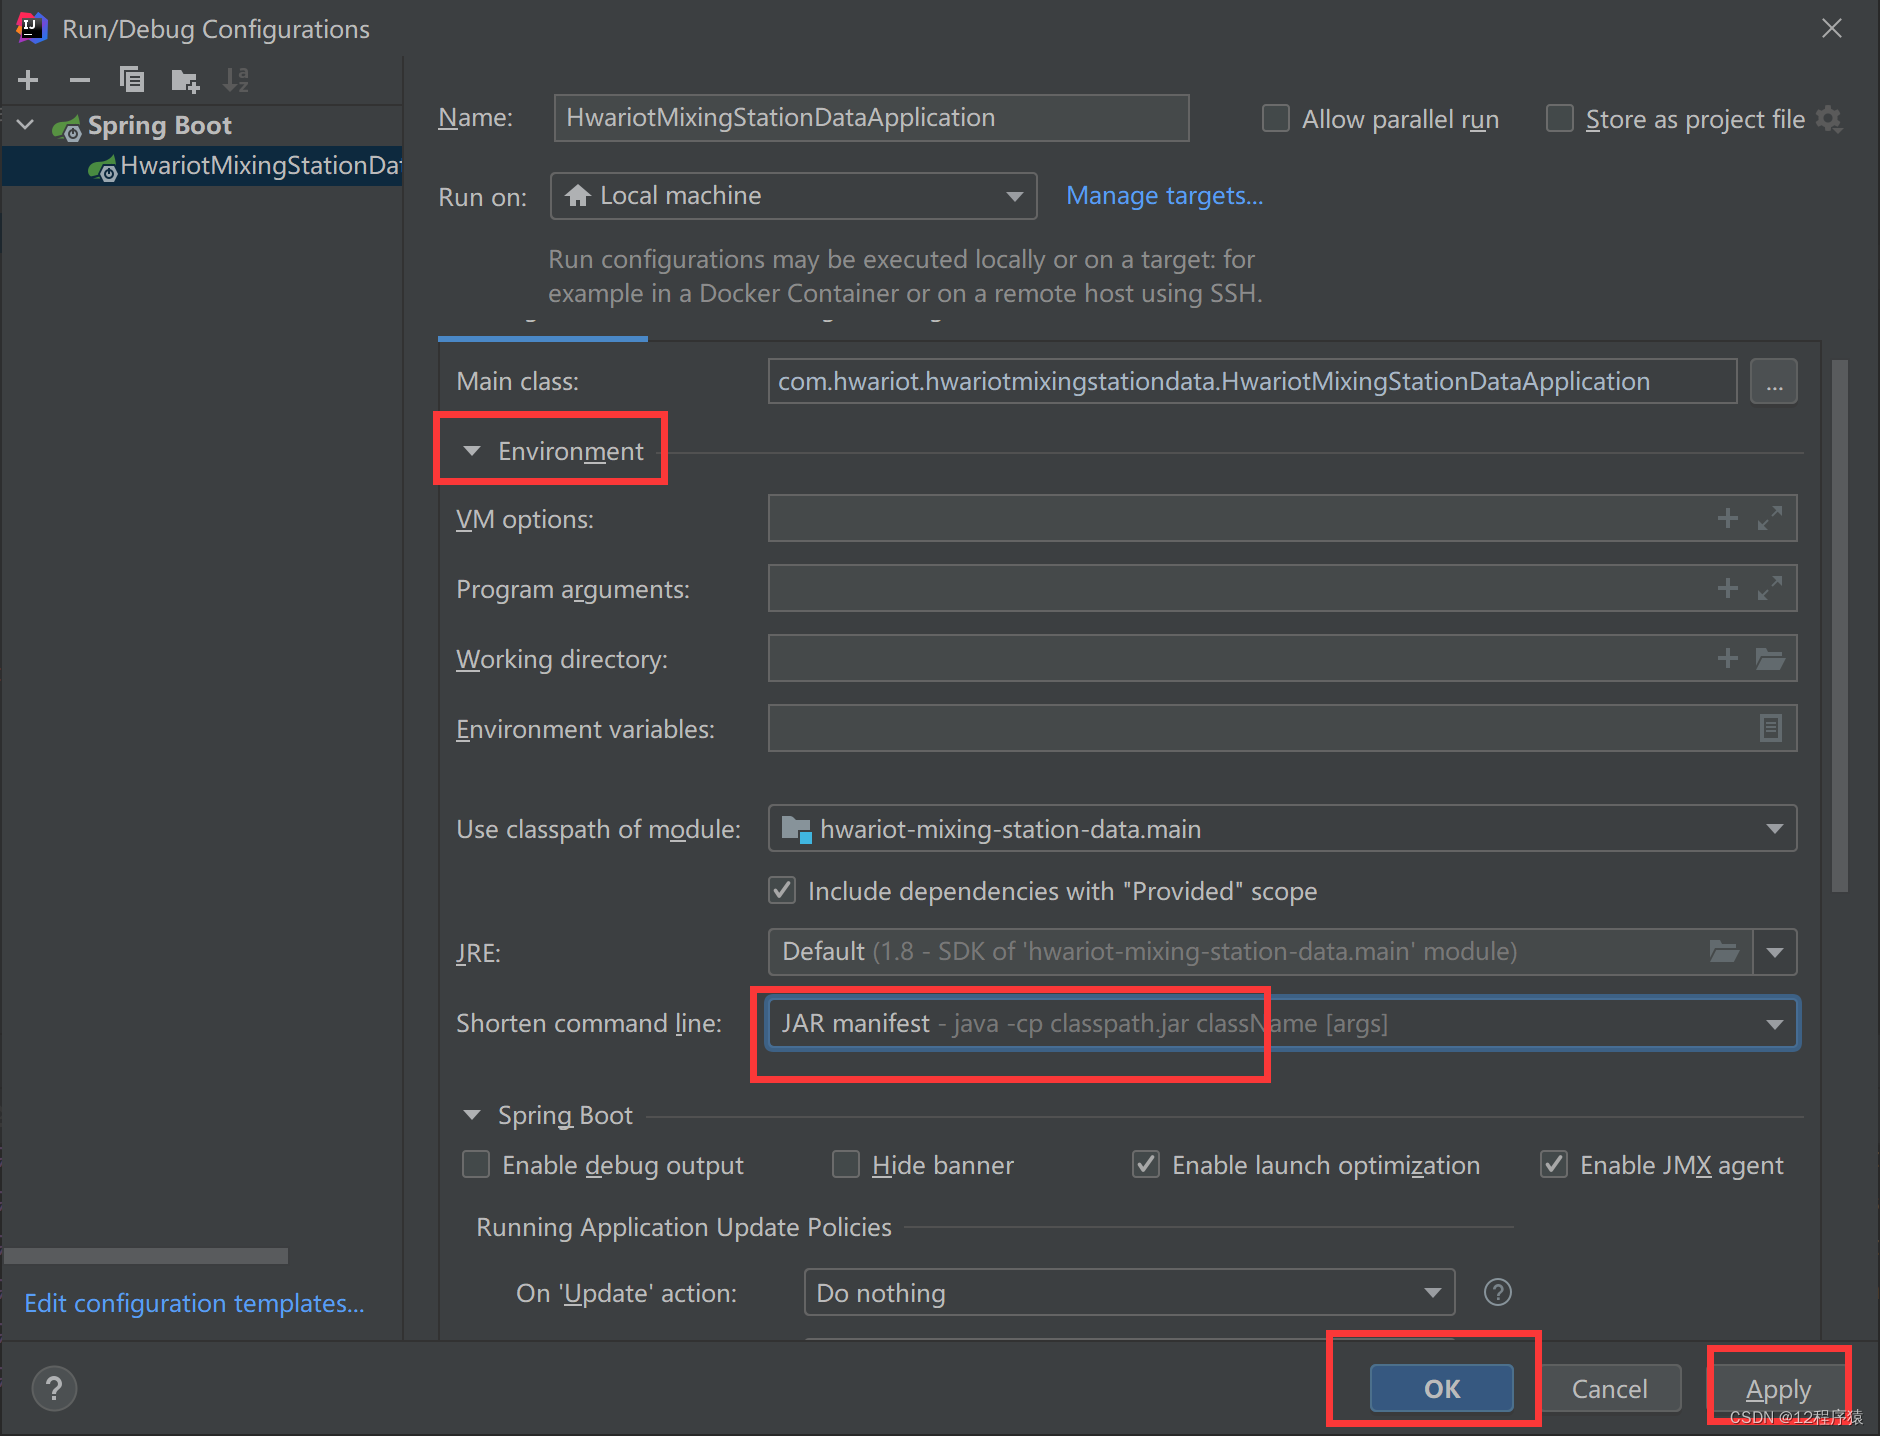Click the Cancel button
The height and width of the screenshot is (1436, 1880).
point(1609,1388)
